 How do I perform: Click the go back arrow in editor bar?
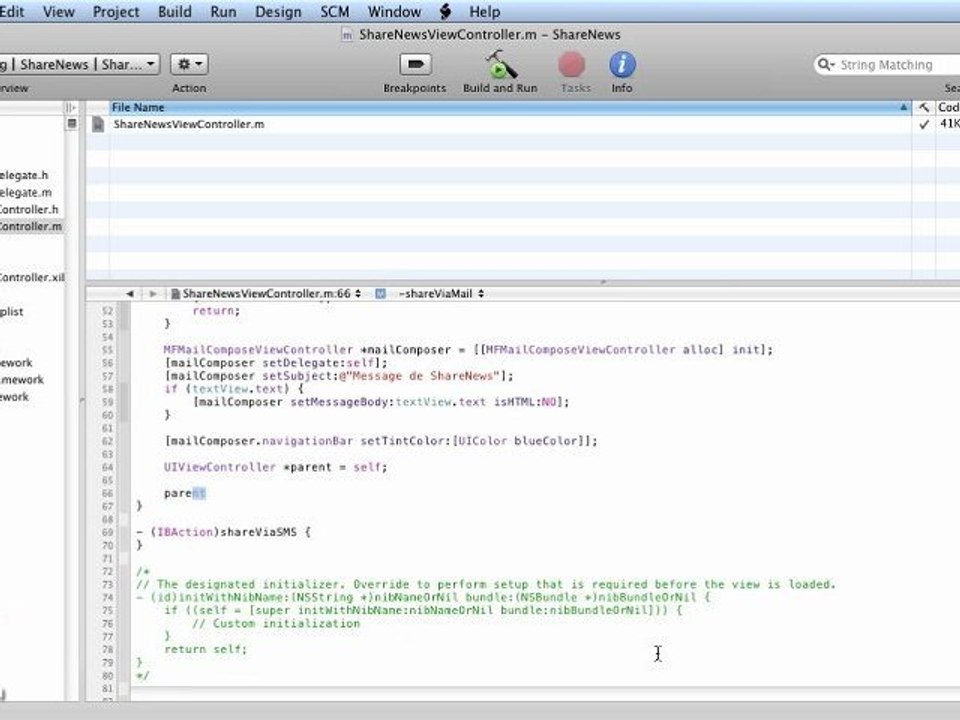point(129,294)
